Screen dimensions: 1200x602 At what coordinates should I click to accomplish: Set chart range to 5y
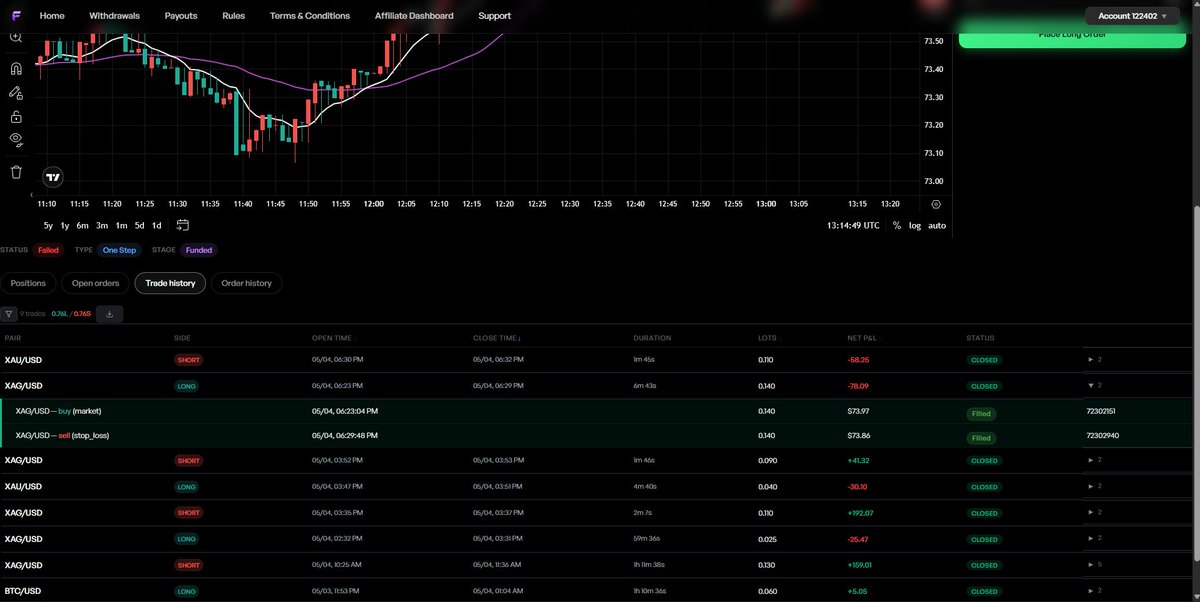48,225
